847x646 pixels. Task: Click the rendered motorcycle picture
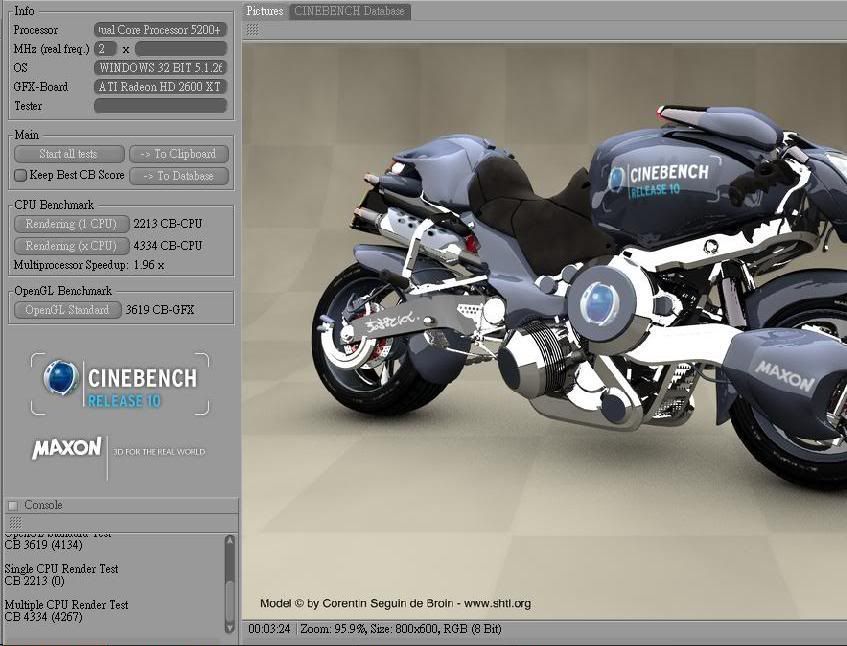point(544,329)
